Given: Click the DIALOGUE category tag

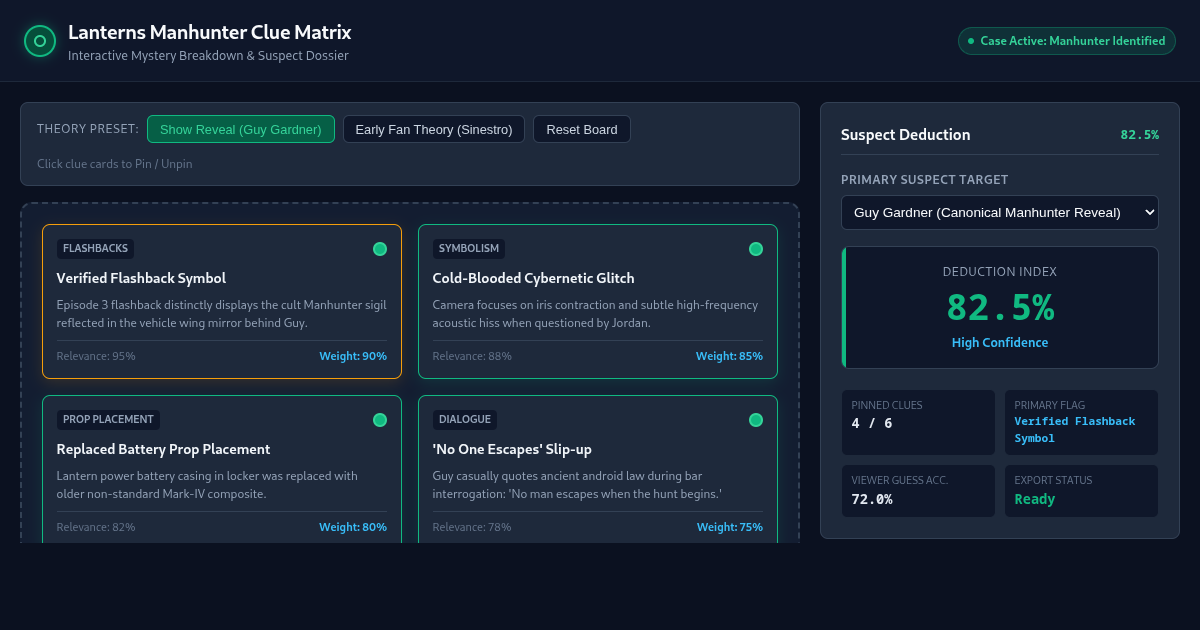Looking at the screenshot, I should [x=465, y=420].
